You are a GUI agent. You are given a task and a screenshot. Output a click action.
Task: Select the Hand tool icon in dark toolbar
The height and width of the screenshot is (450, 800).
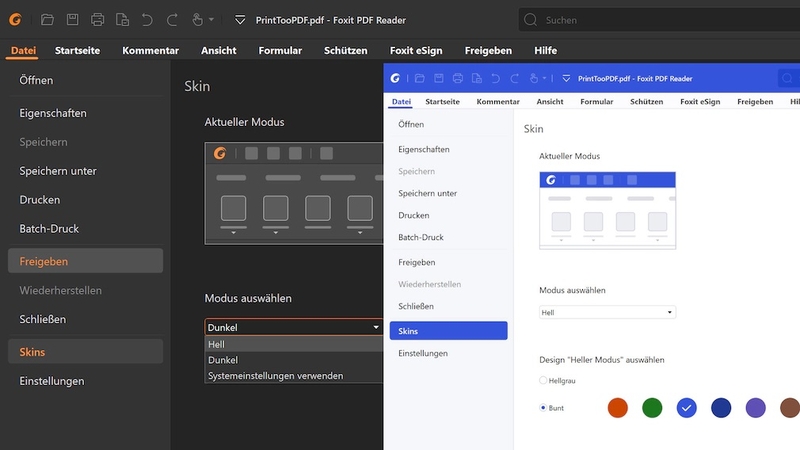[197, 20]
